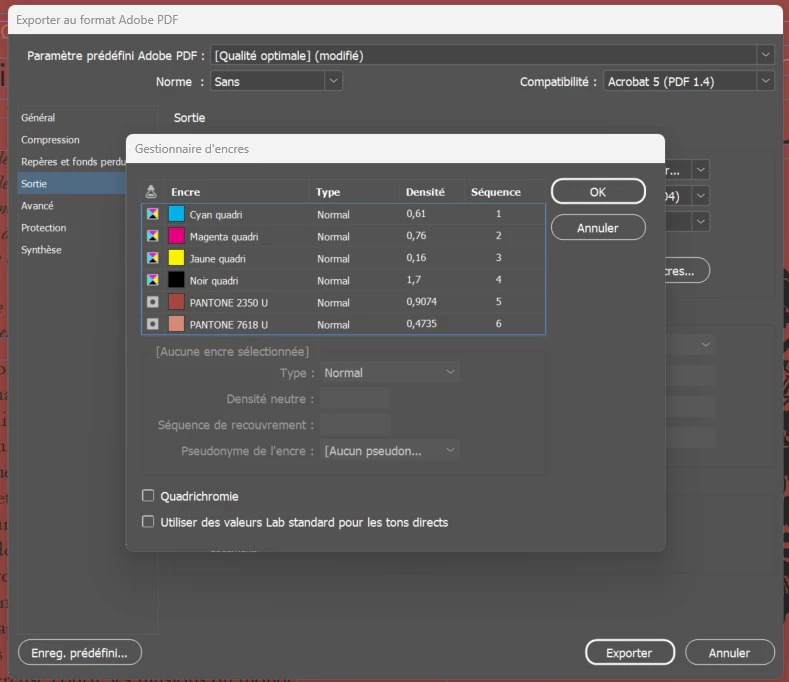Screen dimensions: 789x682
Task: Click density value 0,4735
Action: [x=422, y=324]
